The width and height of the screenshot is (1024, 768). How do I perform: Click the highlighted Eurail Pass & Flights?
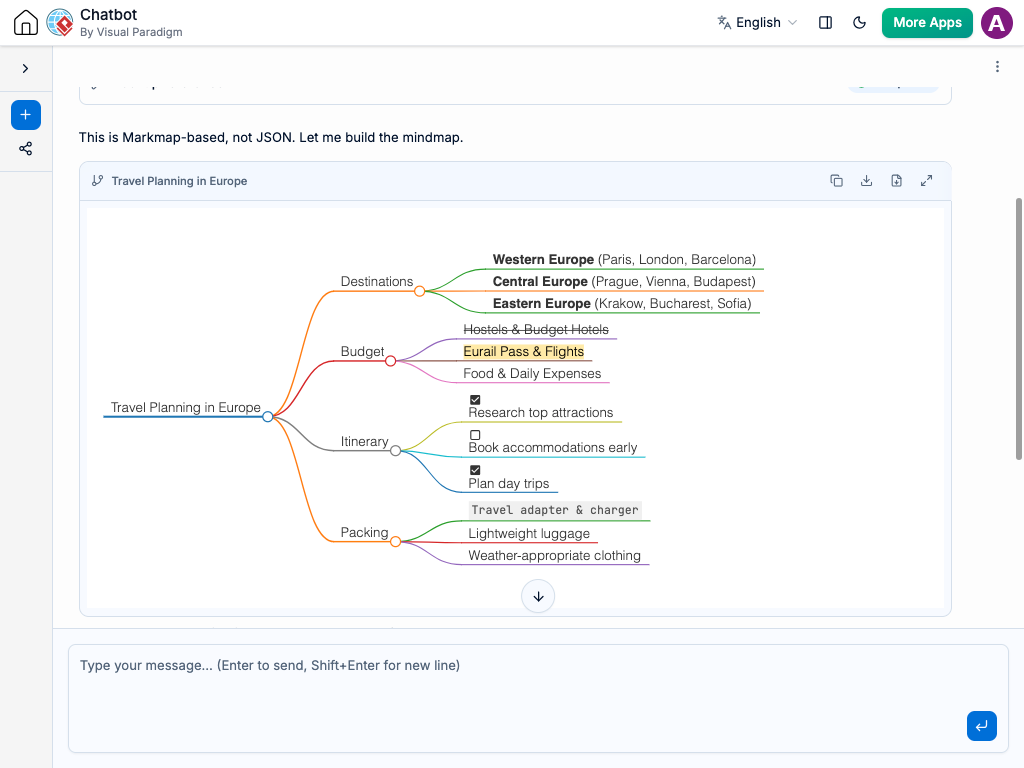(x=523, y=352)
